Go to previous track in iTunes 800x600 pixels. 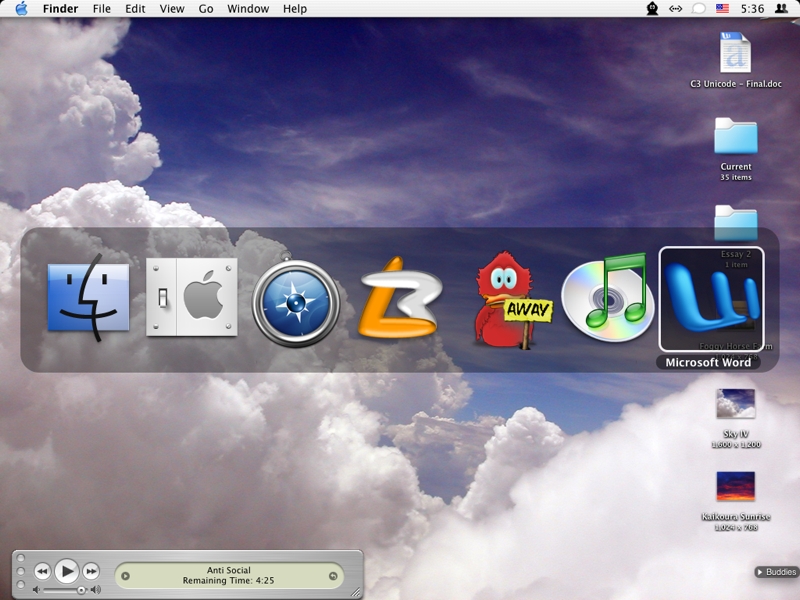pos(42,571)
